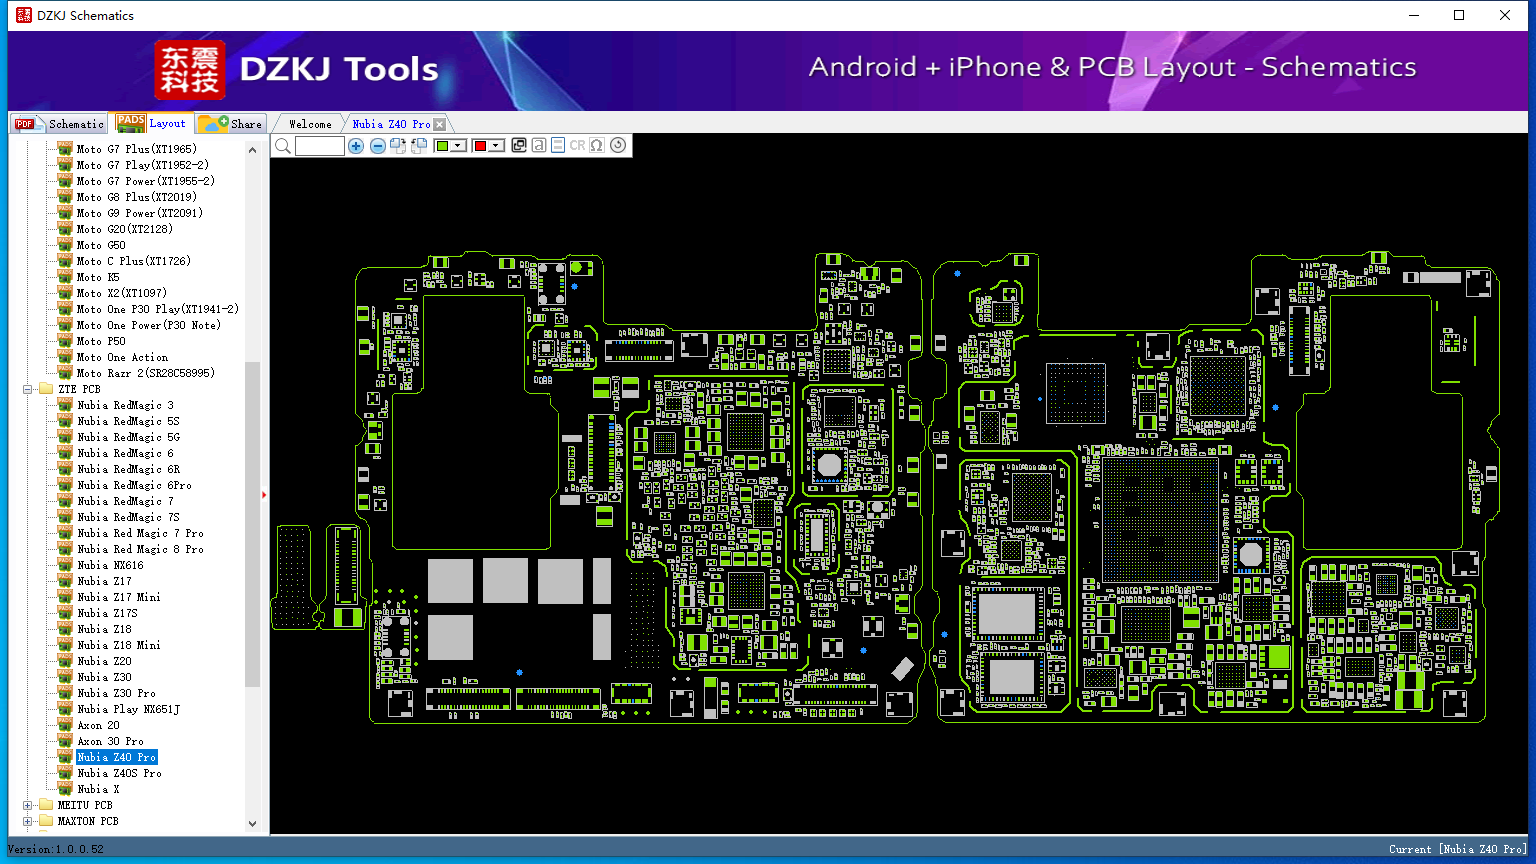Screen dimensions: 1536x864
Task: Select Nubia Z18 Mini entry
Action: click(x=119, y=645)
